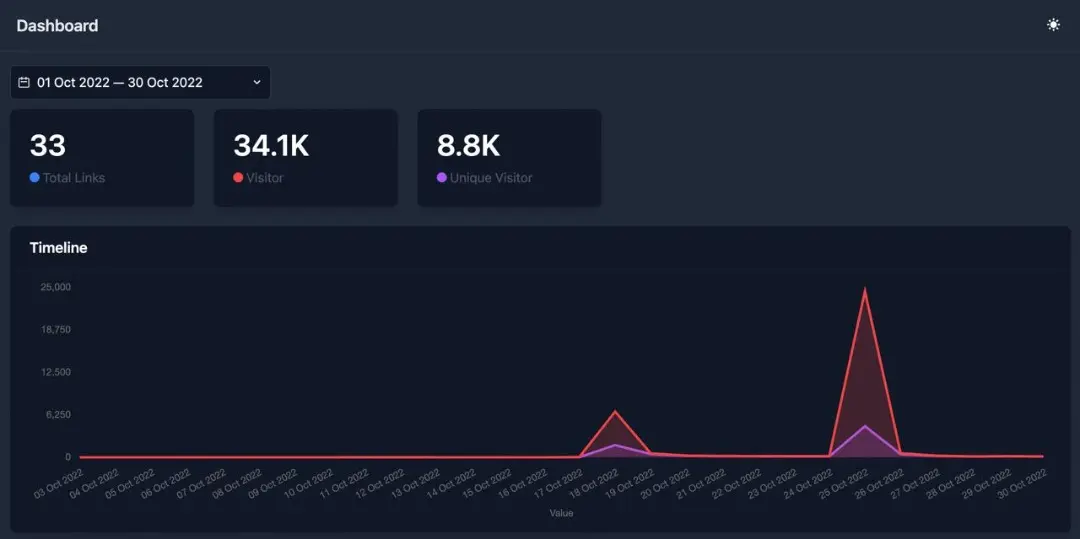The width and height of the screenshot is (1080, 539).
Task: Toggle light mode with the sun icon
Action: pyautogui.click(x=1053, y=25)
